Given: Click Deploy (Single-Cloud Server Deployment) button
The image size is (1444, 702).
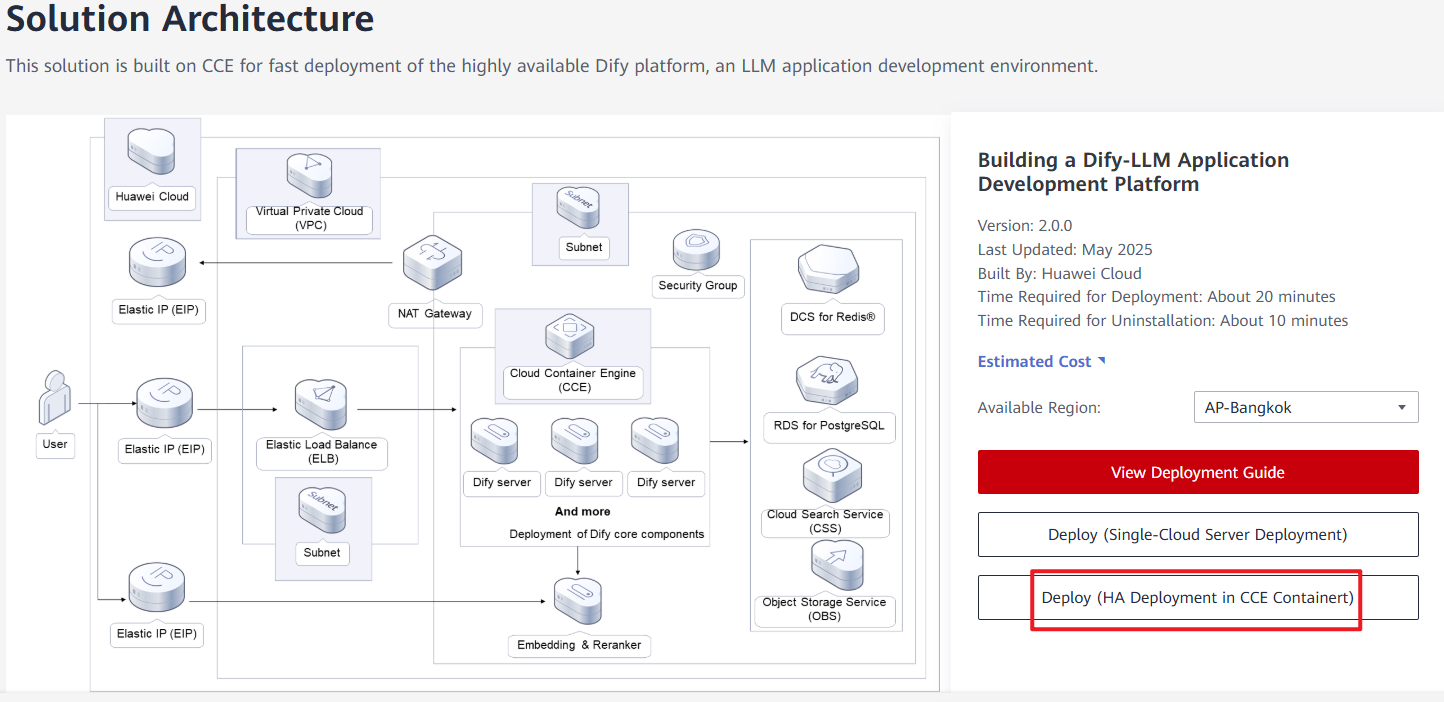Looking at the screenshot, I should point(1198,535).
